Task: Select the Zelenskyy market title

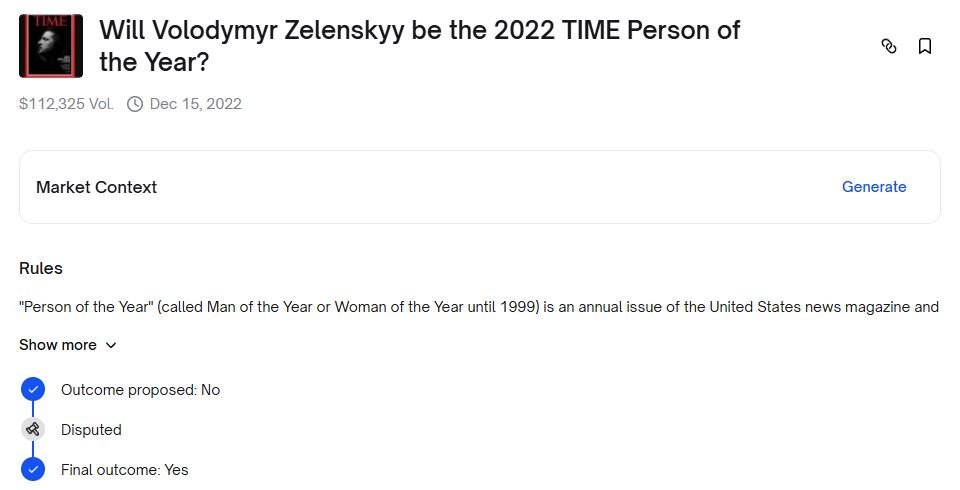Action: click(420, 46)
